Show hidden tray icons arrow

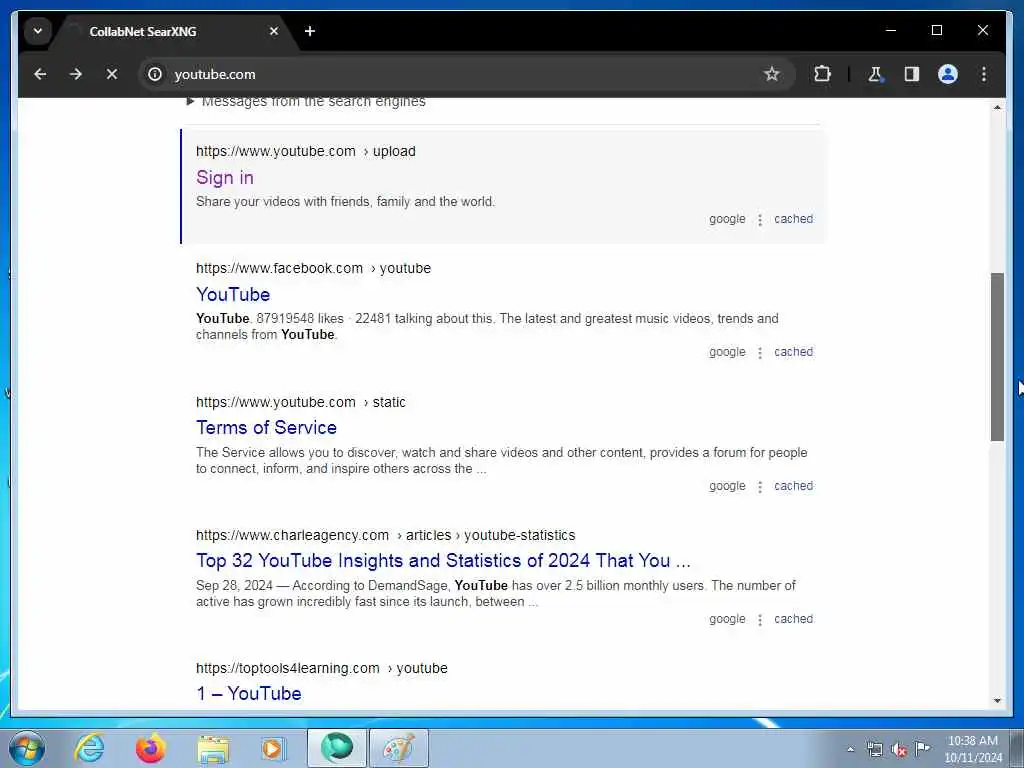point(850,749)
